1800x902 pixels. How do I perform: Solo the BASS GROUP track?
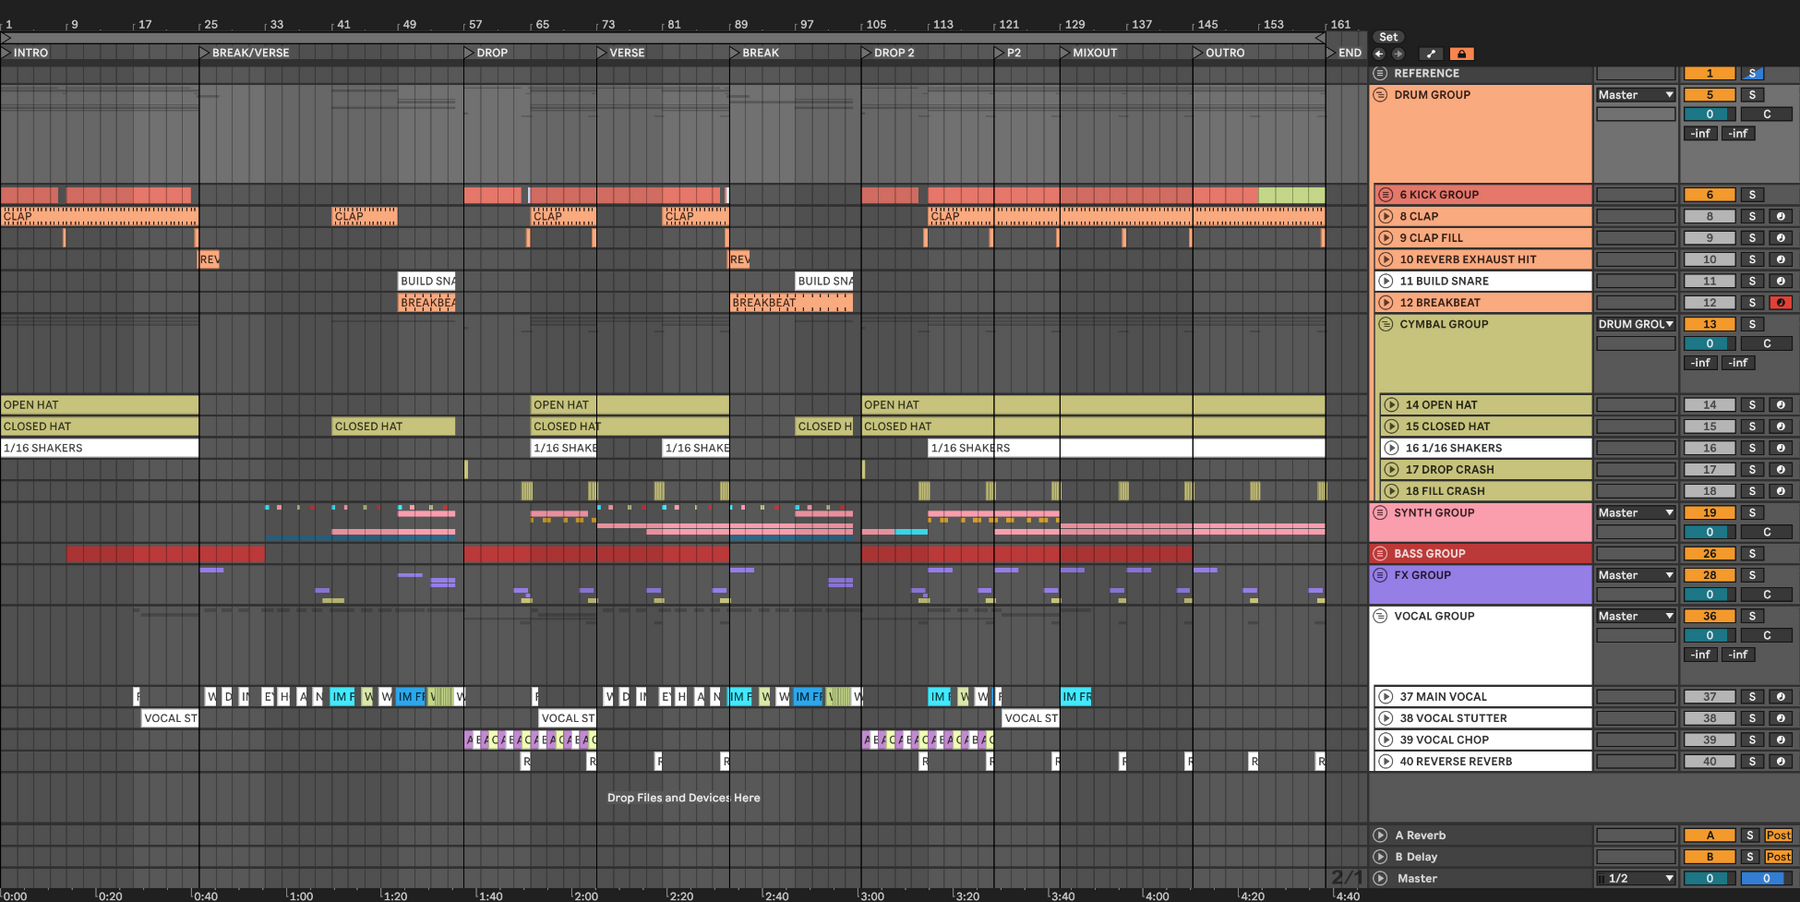pyautogui.click(x=1752, y=553)
